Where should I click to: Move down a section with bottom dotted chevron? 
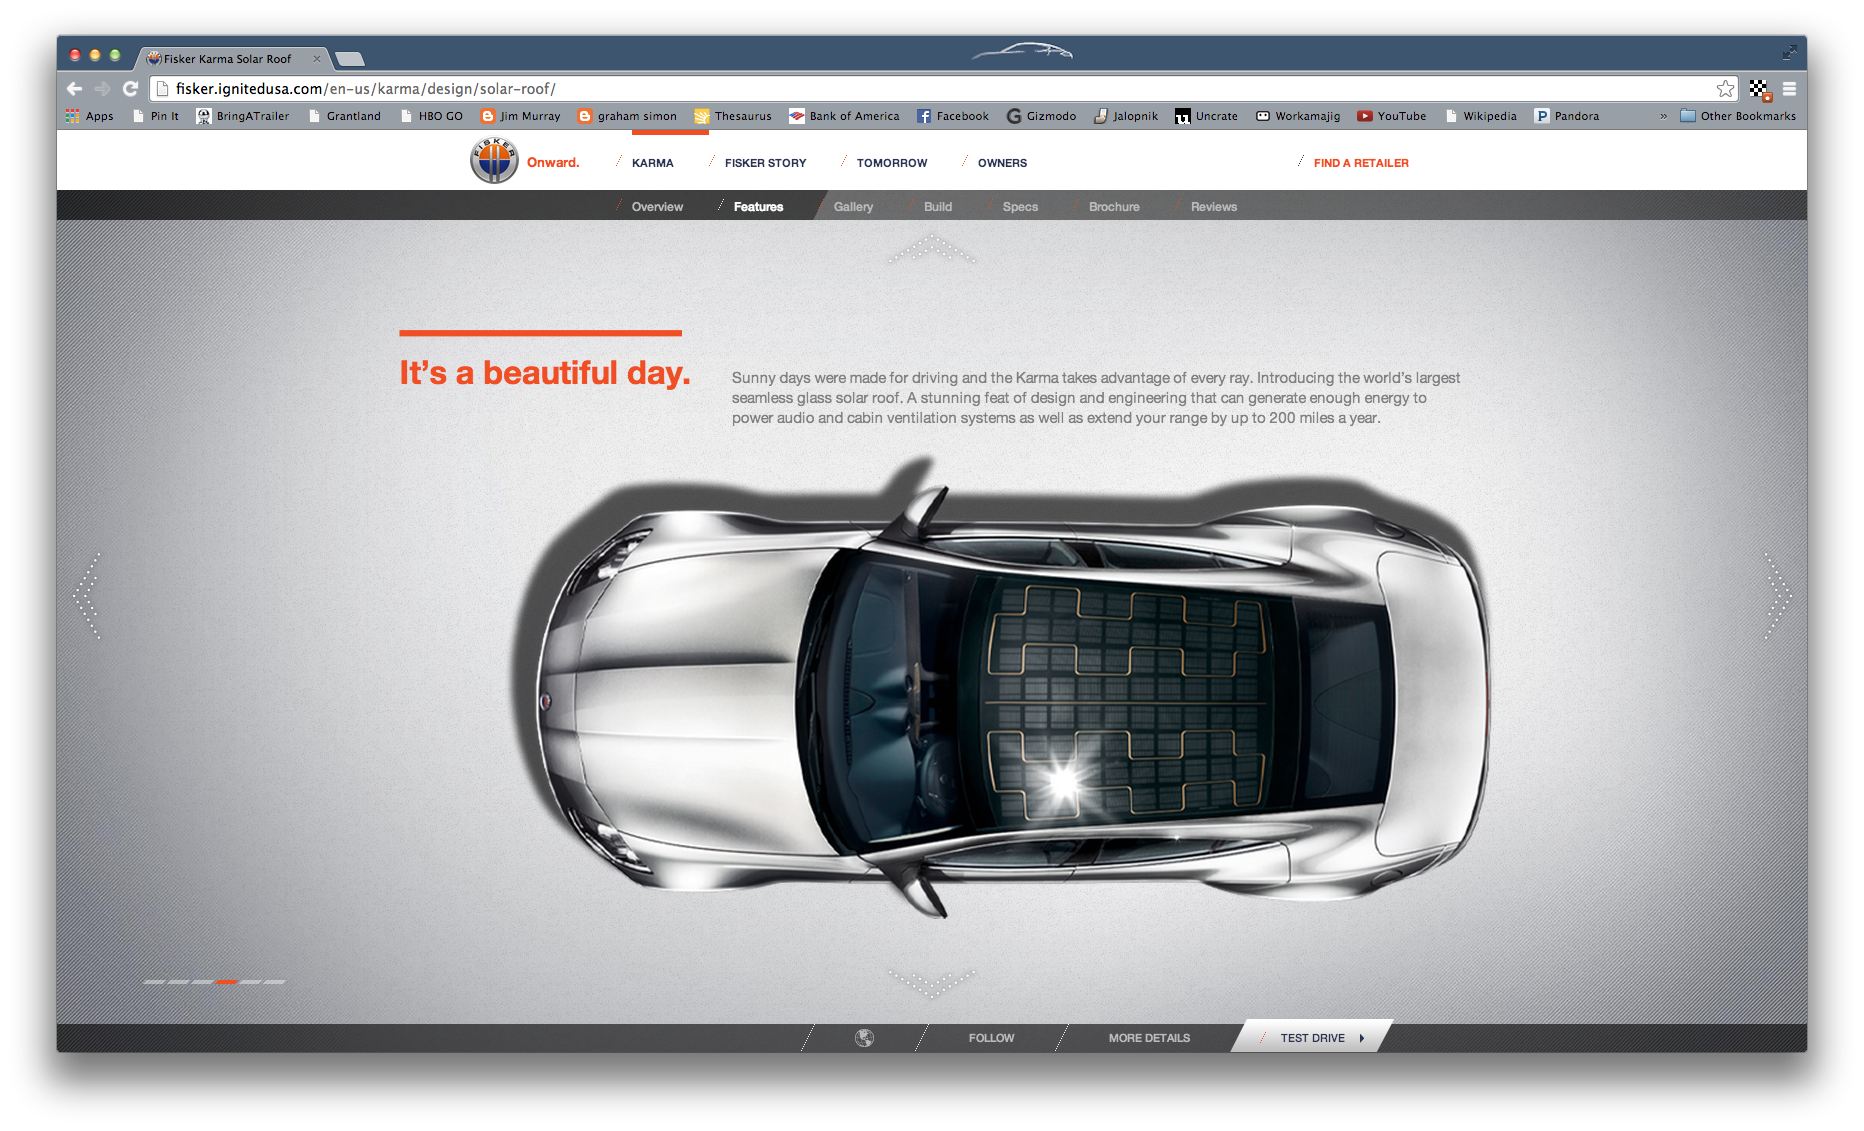pyautogui.click(x=932, y=983)
